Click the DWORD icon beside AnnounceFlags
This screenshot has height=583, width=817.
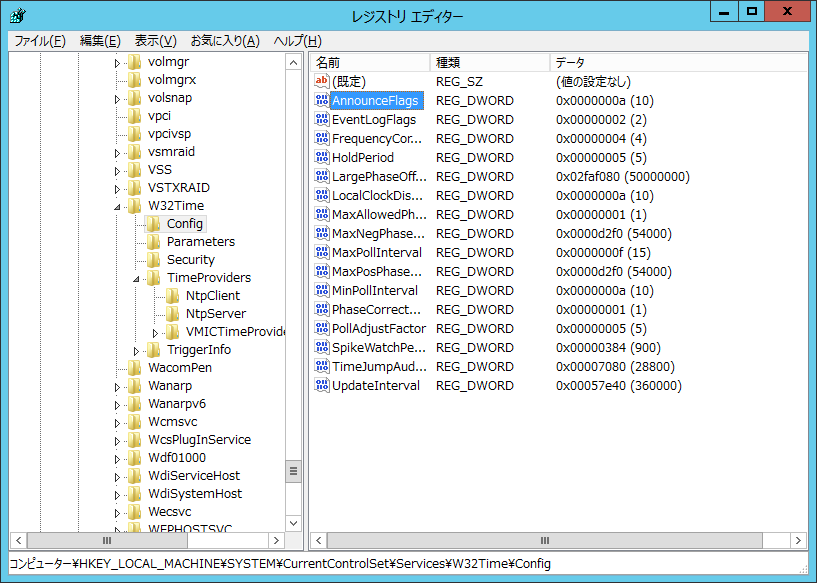[x=321, y=101]
